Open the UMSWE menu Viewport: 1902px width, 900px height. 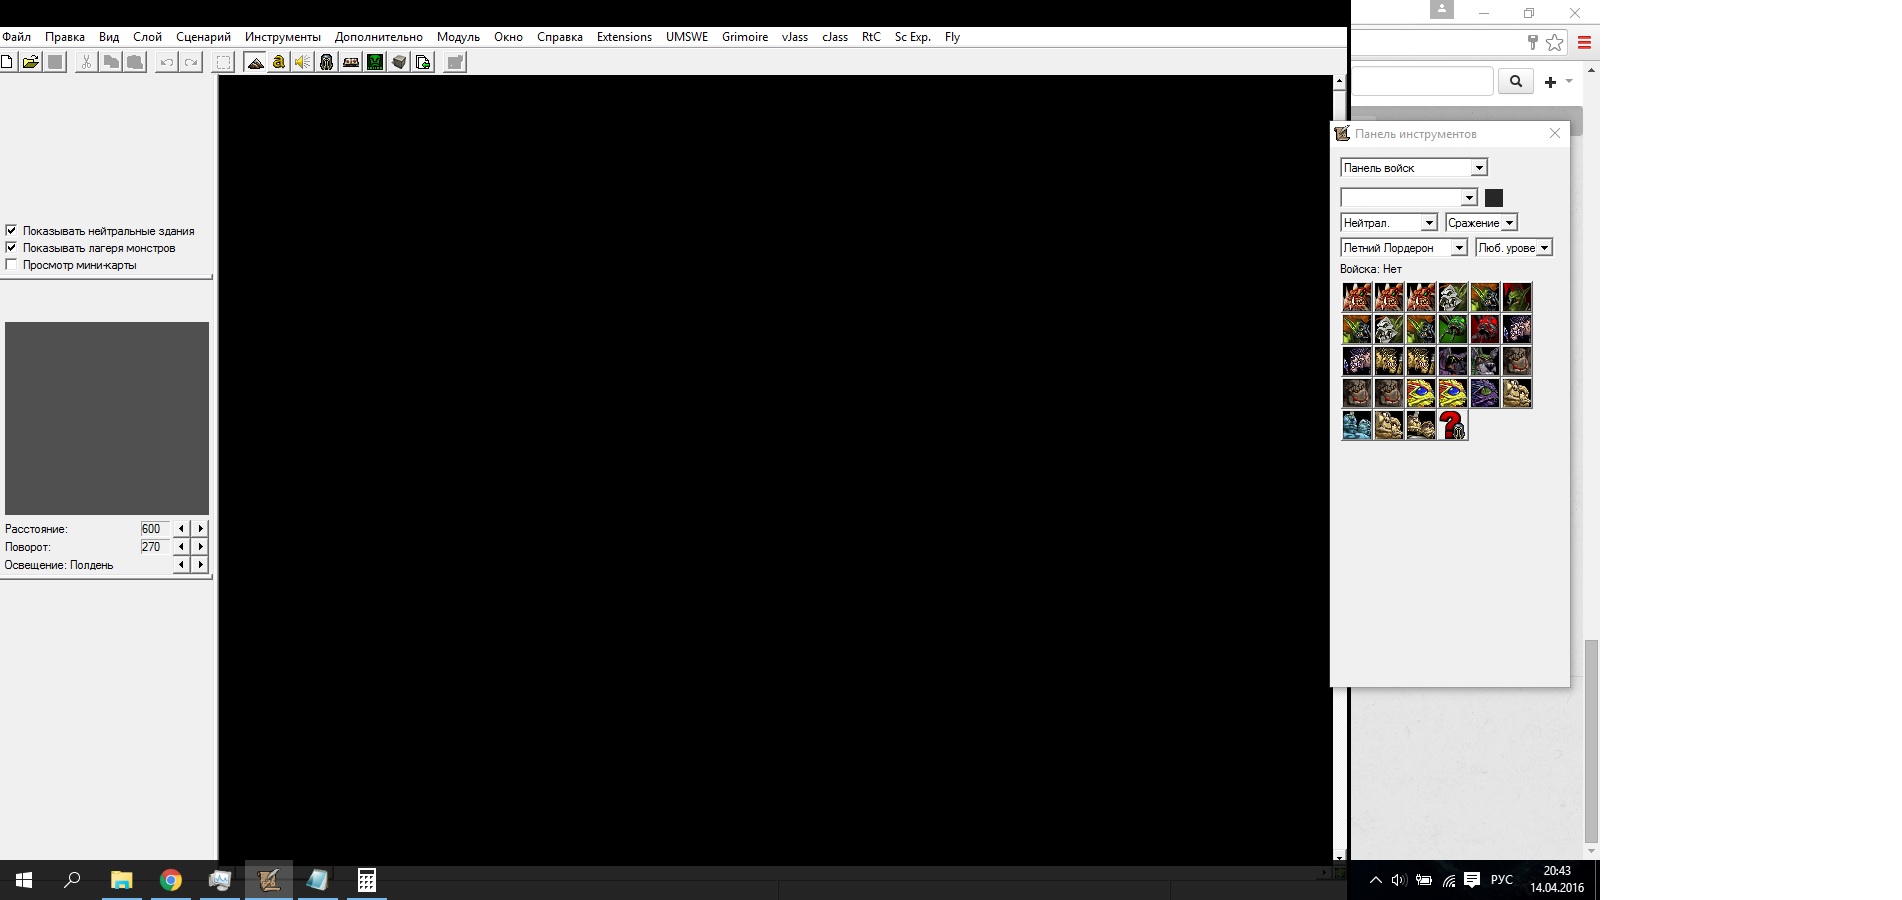tap(687, 37)
